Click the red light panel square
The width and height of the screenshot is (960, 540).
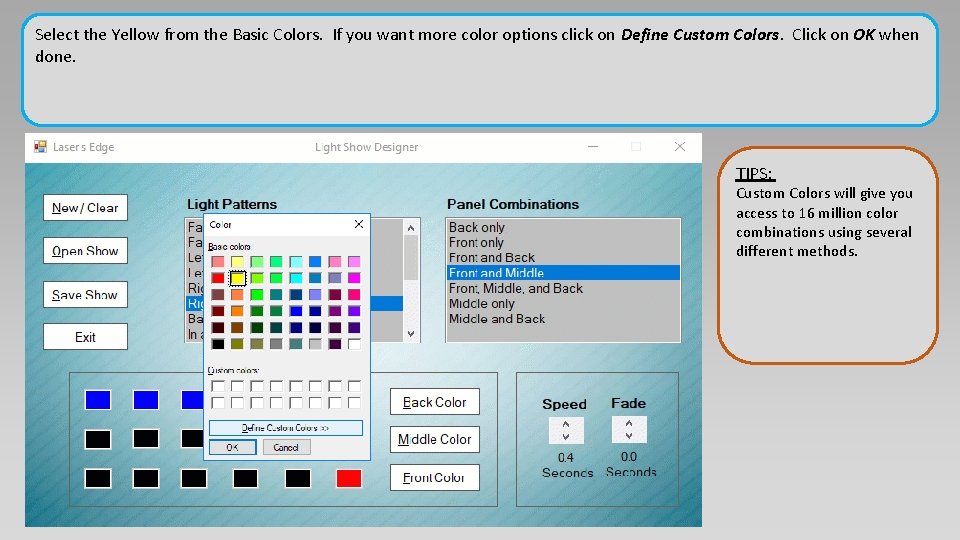pyautogui.click(x=348, y=478)
